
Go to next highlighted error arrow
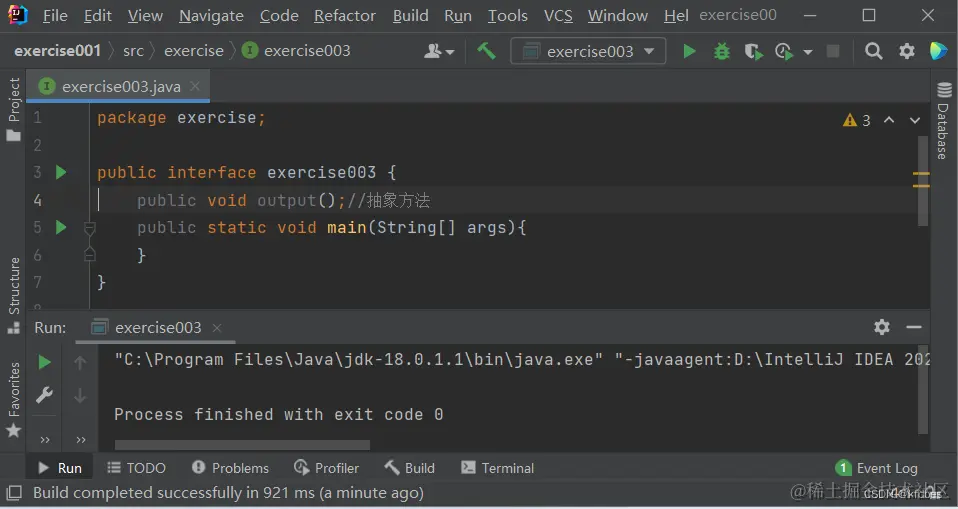pos(915,120)
